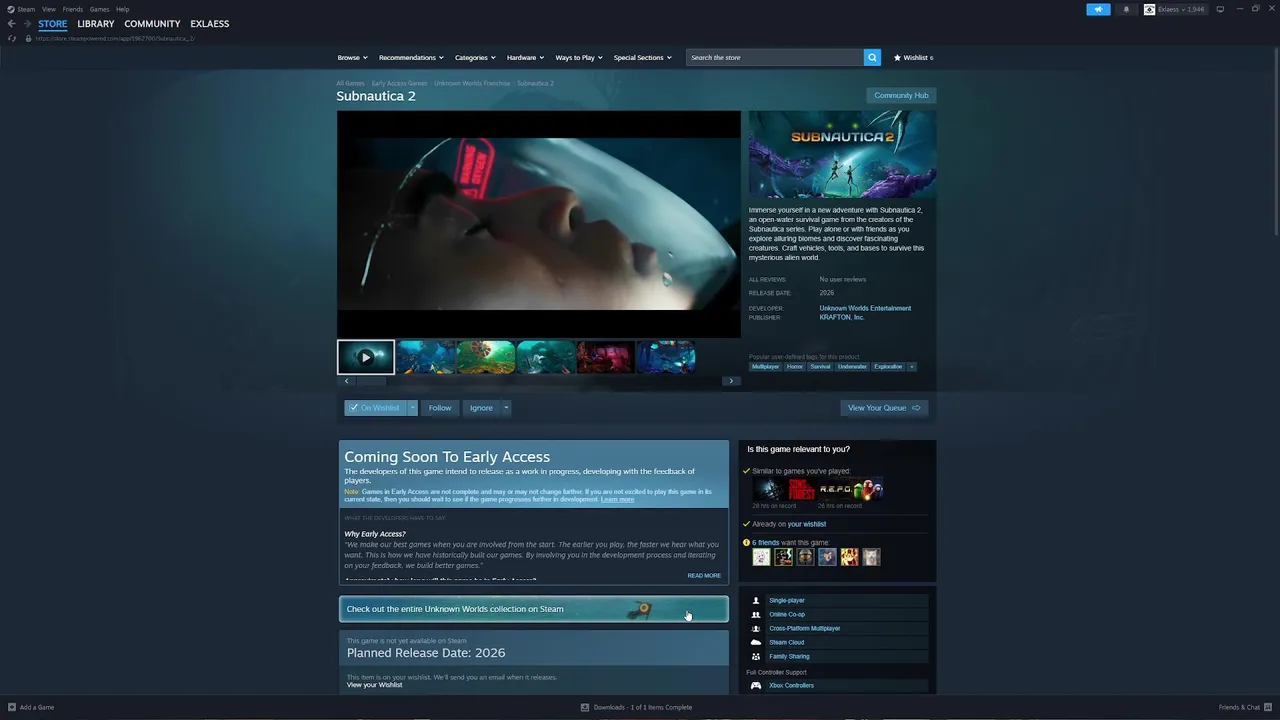Open the Ignore options dropdown arrow

(x=506, y=407)
